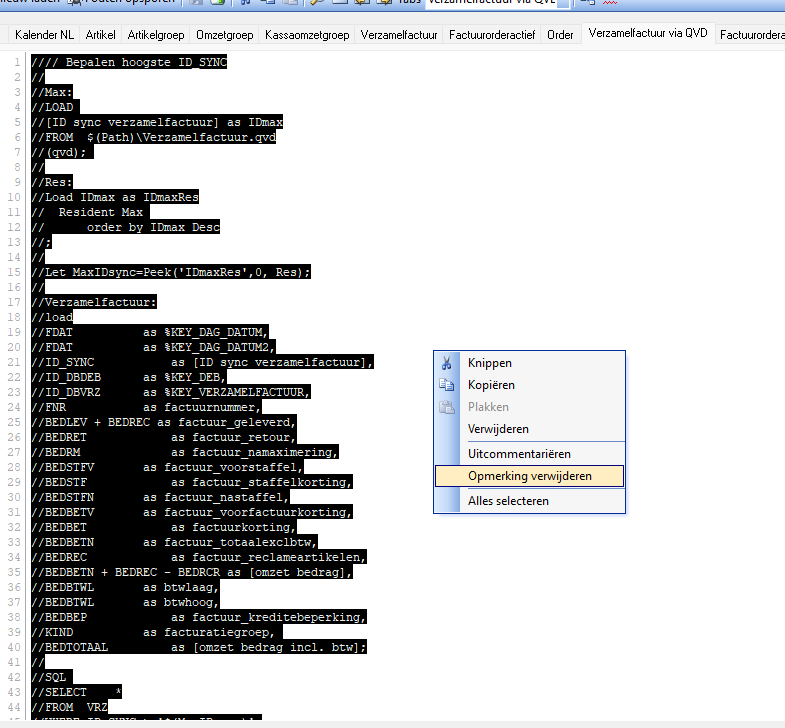This screenshot has width=785, height=728.
Task: Click 'BEDBTWL as btwlaag' line
Action: point(126,588)
